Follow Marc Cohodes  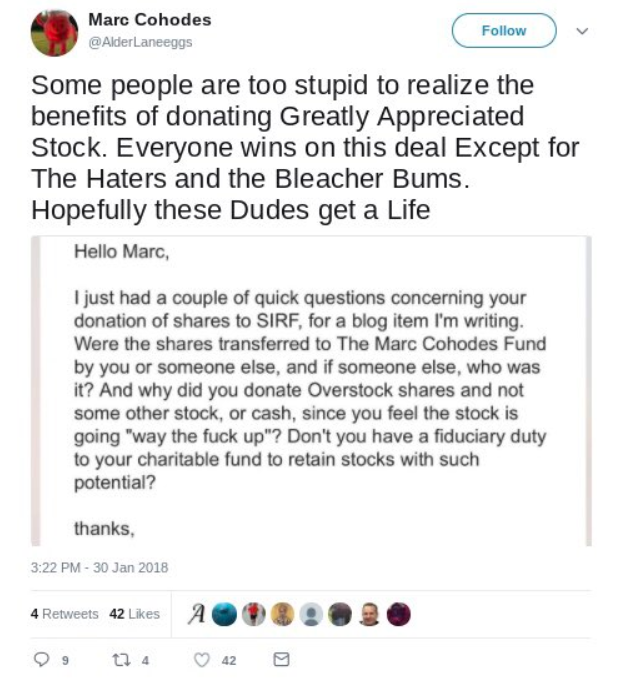(504, 31)
